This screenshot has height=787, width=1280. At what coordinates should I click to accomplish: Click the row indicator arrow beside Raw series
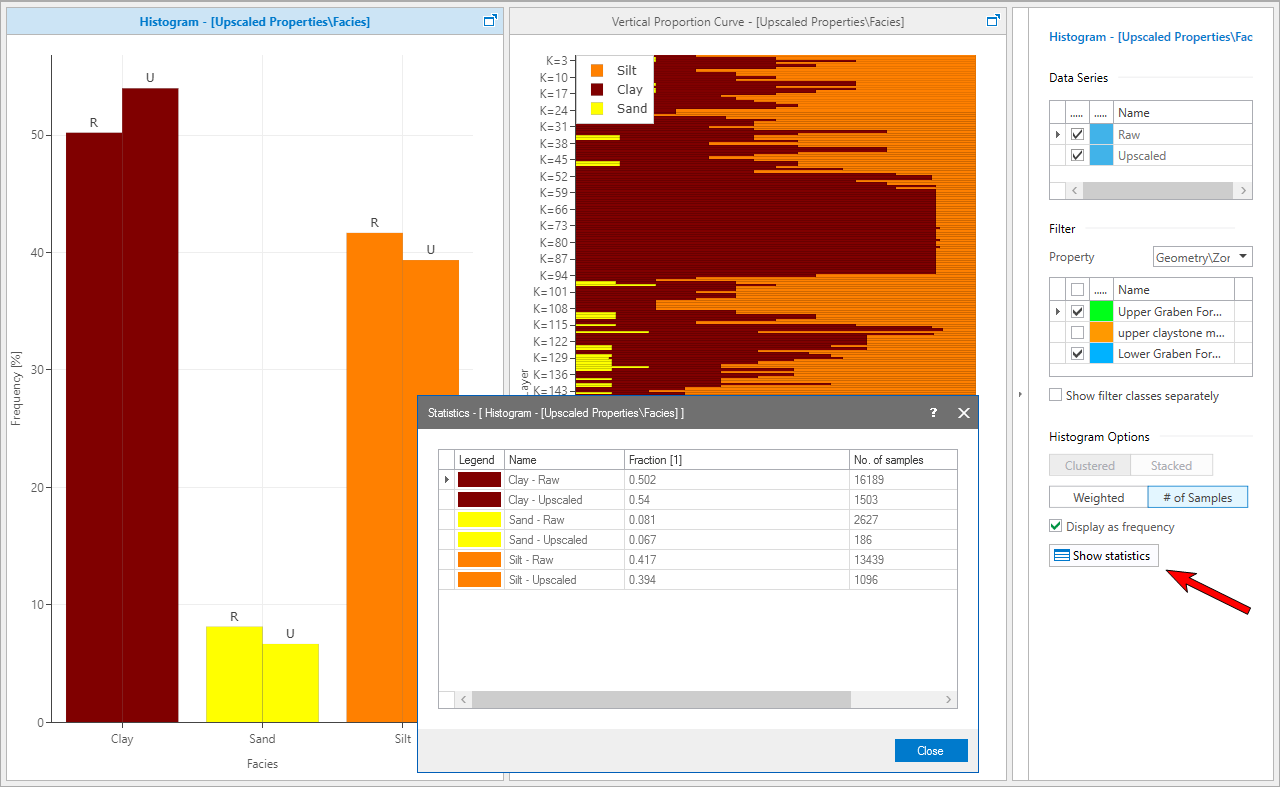(x=1058, y=134)
